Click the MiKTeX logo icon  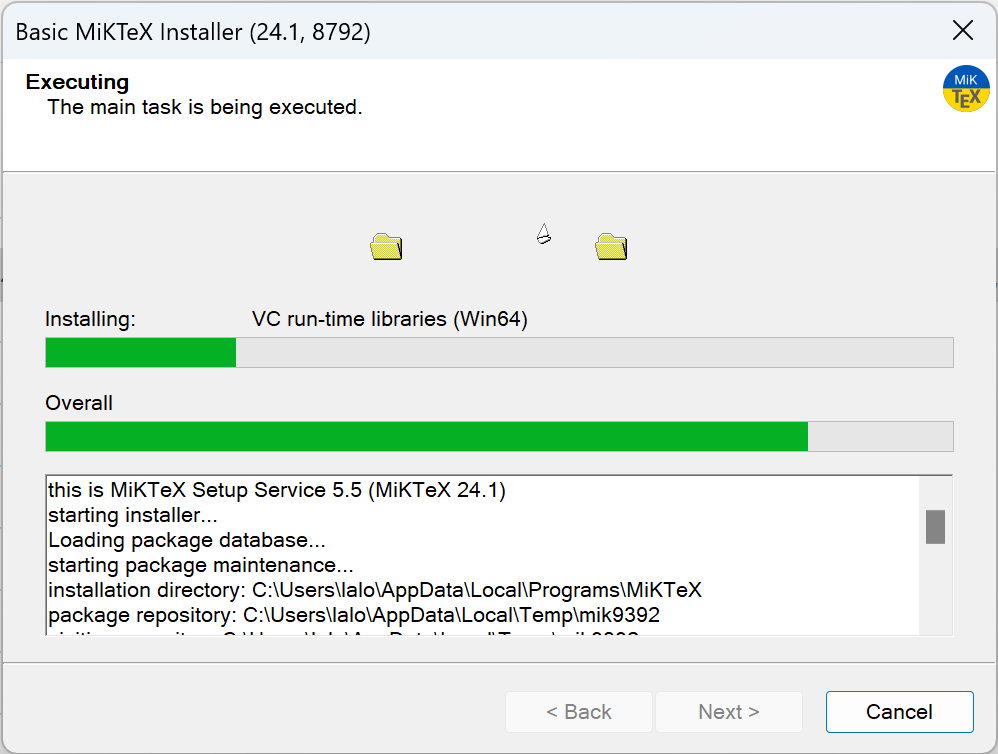[x=966, y=89]
